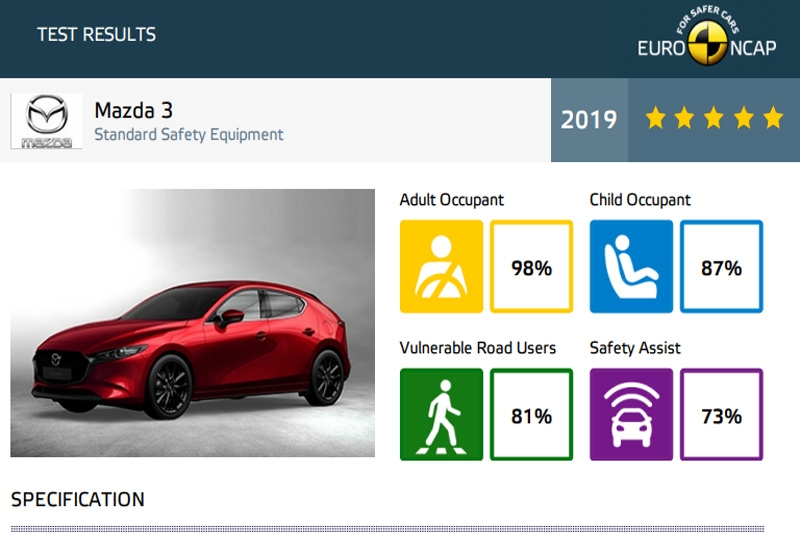Select the yellow Adult Occupant seatbelt icon
Image resolution: width=800 pixels, height=533 pixels.
point(441,266)
